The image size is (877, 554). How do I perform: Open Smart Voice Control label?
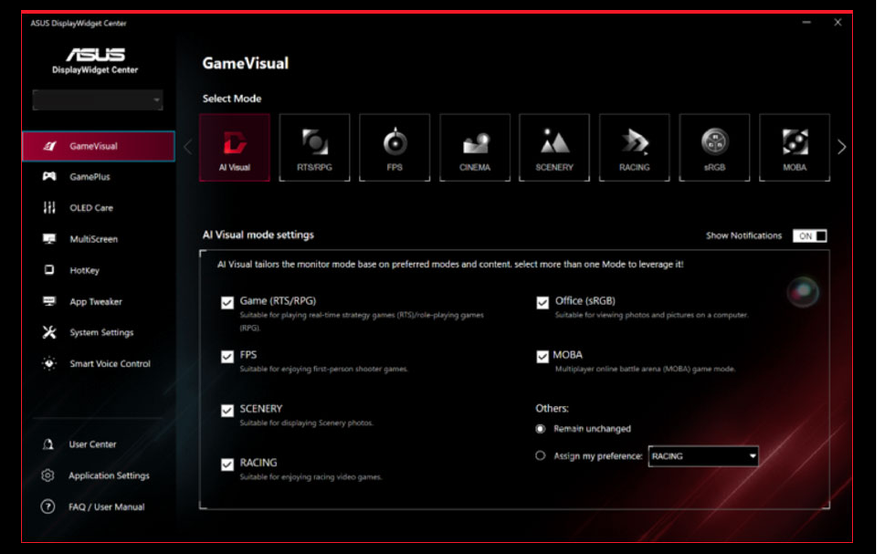point(110,363)
